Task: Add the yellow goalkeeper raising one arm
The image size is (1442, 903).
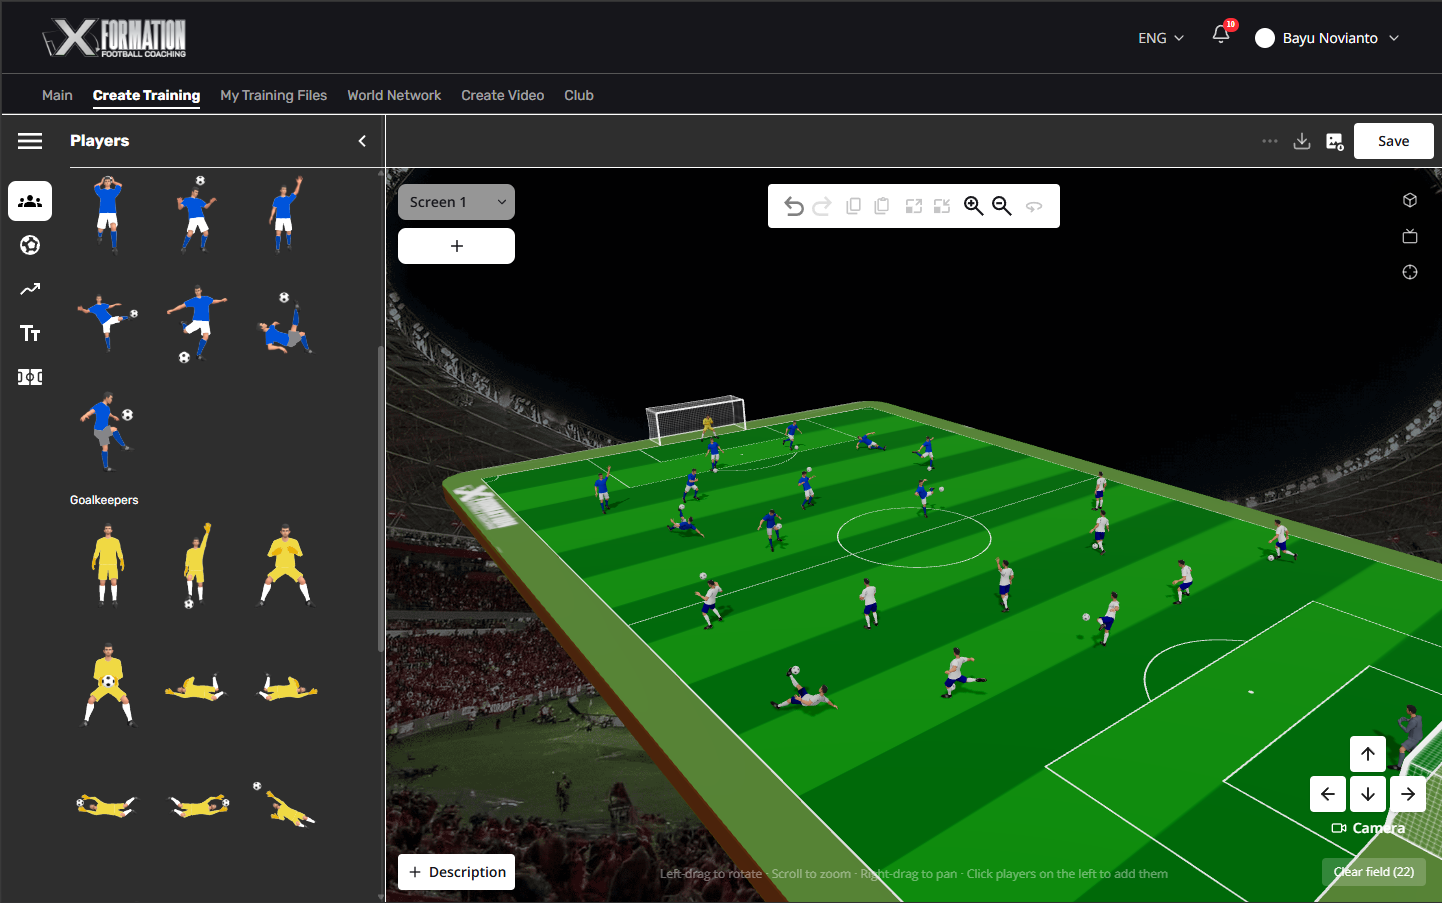Action: point(196,565)
